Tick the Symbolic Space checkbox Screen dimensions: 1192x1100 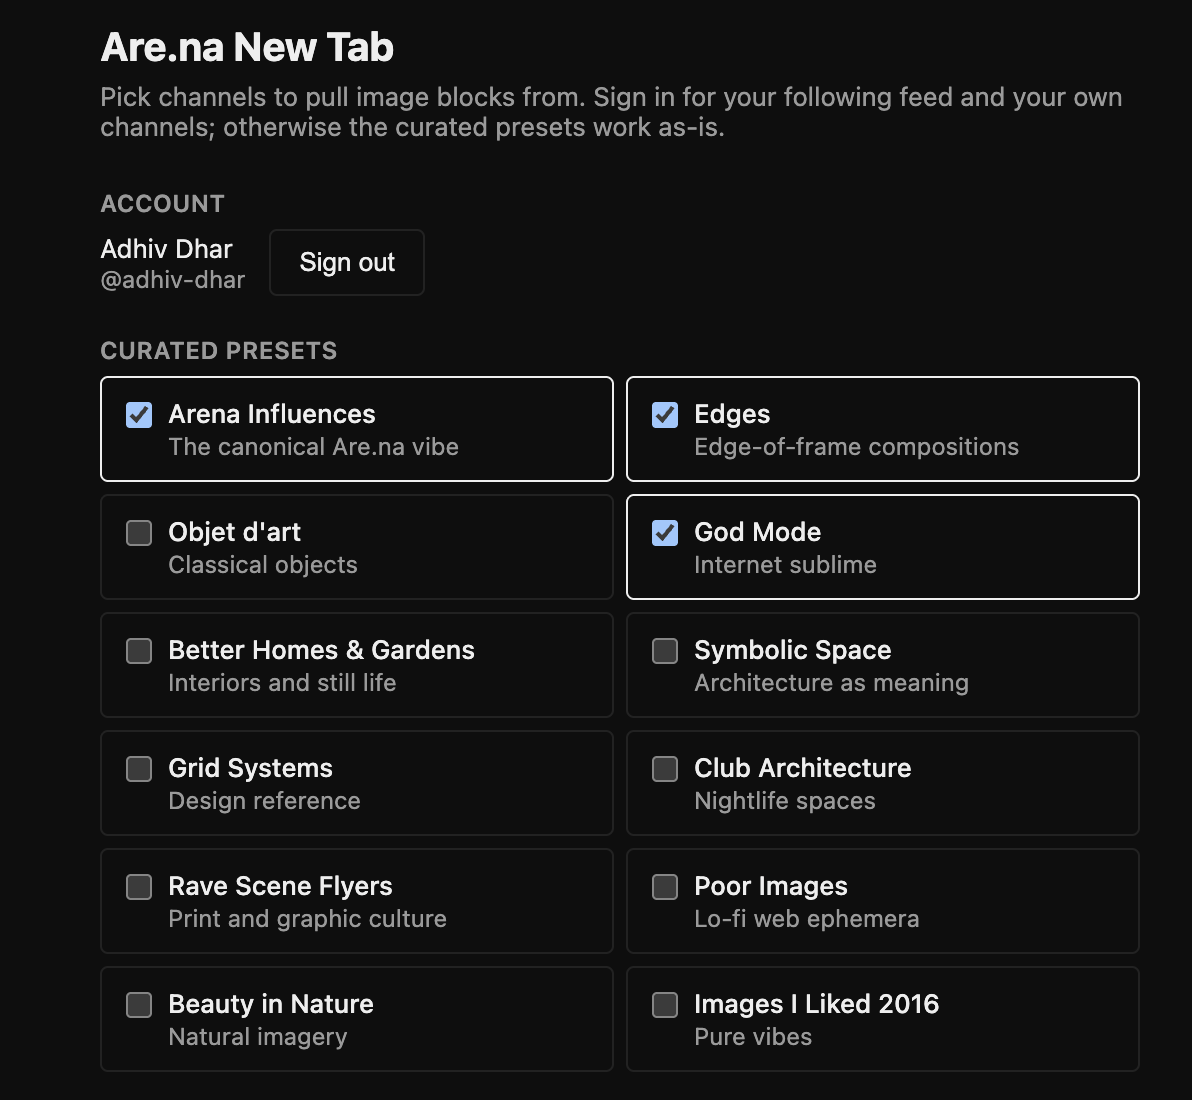(665, 651)
